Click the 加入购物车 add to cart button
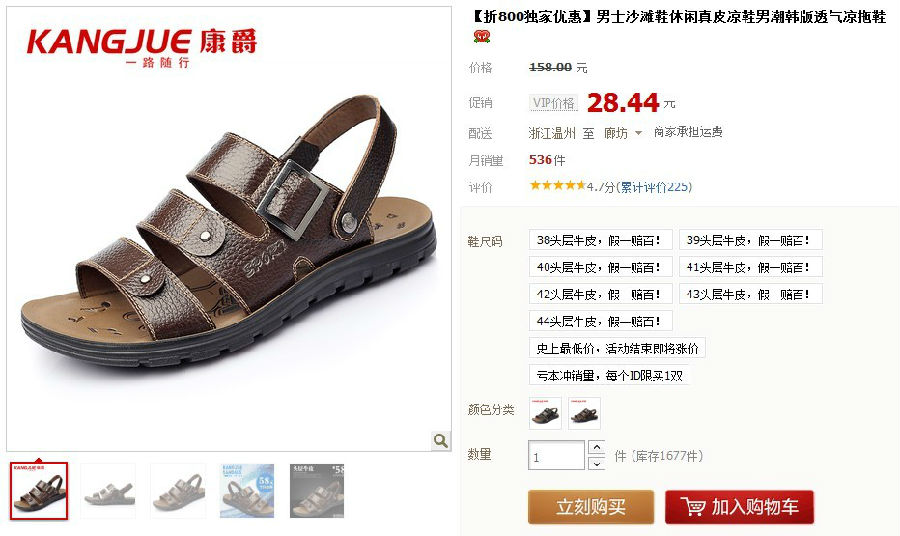The width and height of the screenshot is (900, 536). [739, 507]
